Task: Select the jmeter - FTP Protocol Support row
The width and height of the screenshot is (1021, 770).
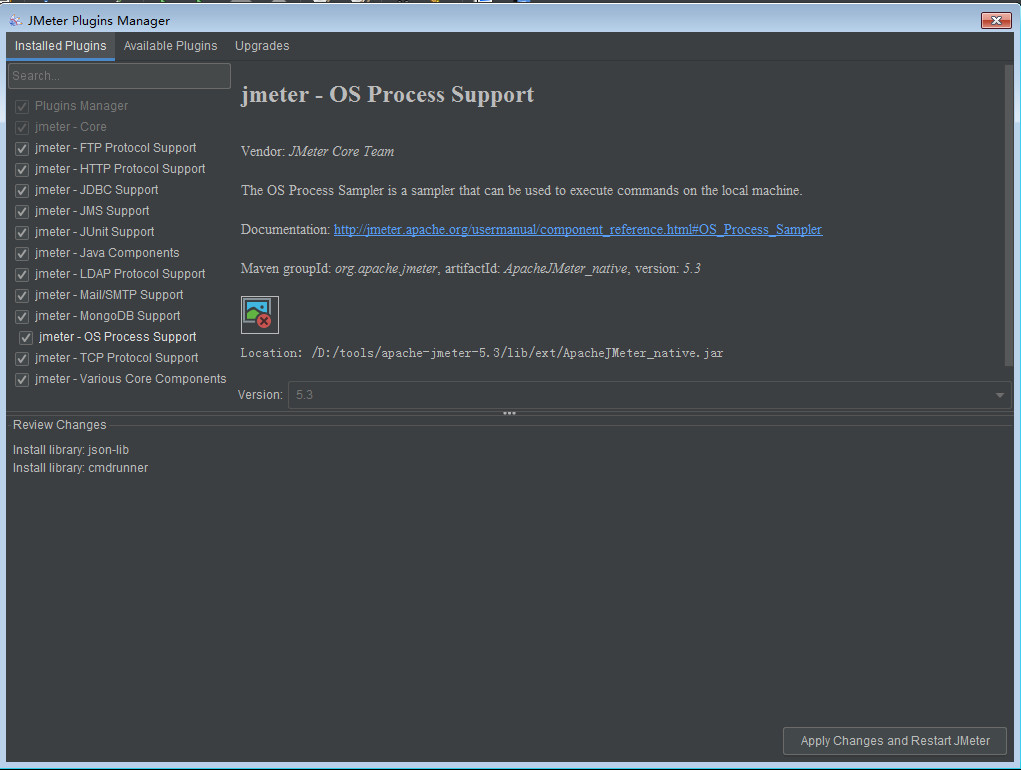Action: coord(115,148)
